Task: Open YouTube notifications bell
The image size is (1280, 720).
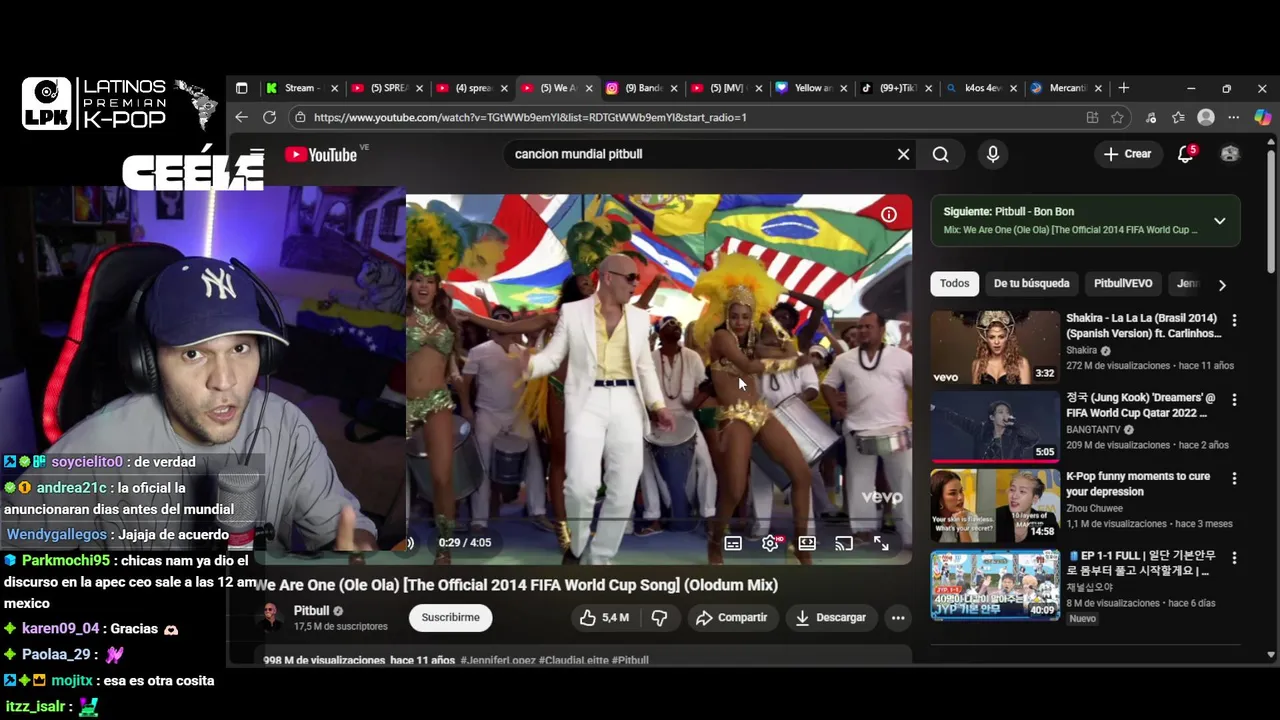Action: (1186, 154)
